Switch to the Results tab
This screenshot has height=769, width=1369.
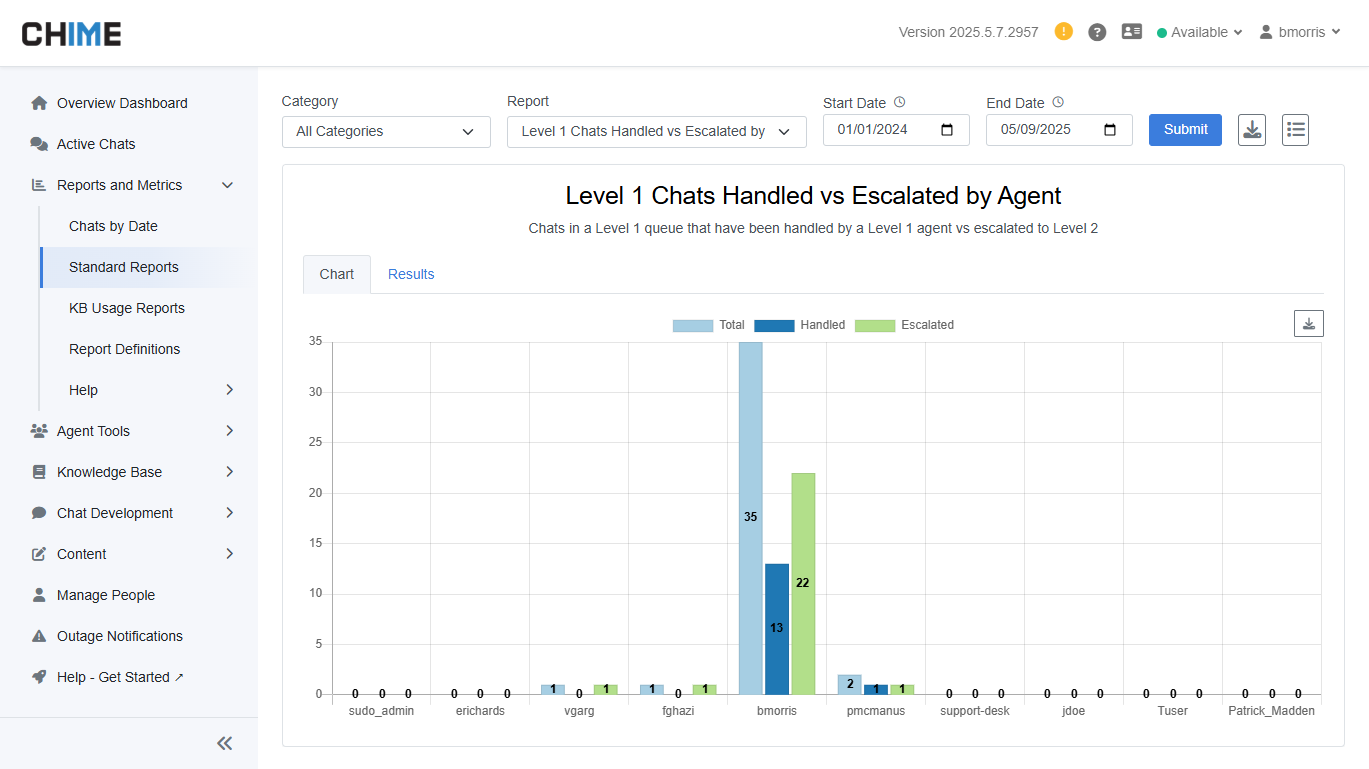click(x=411, y=274)
